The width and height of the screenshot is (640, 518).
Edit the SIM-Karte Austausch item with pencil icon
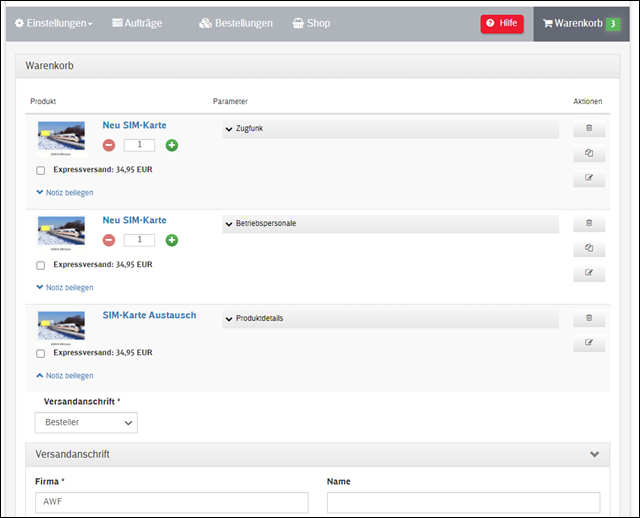coord(589,343)
